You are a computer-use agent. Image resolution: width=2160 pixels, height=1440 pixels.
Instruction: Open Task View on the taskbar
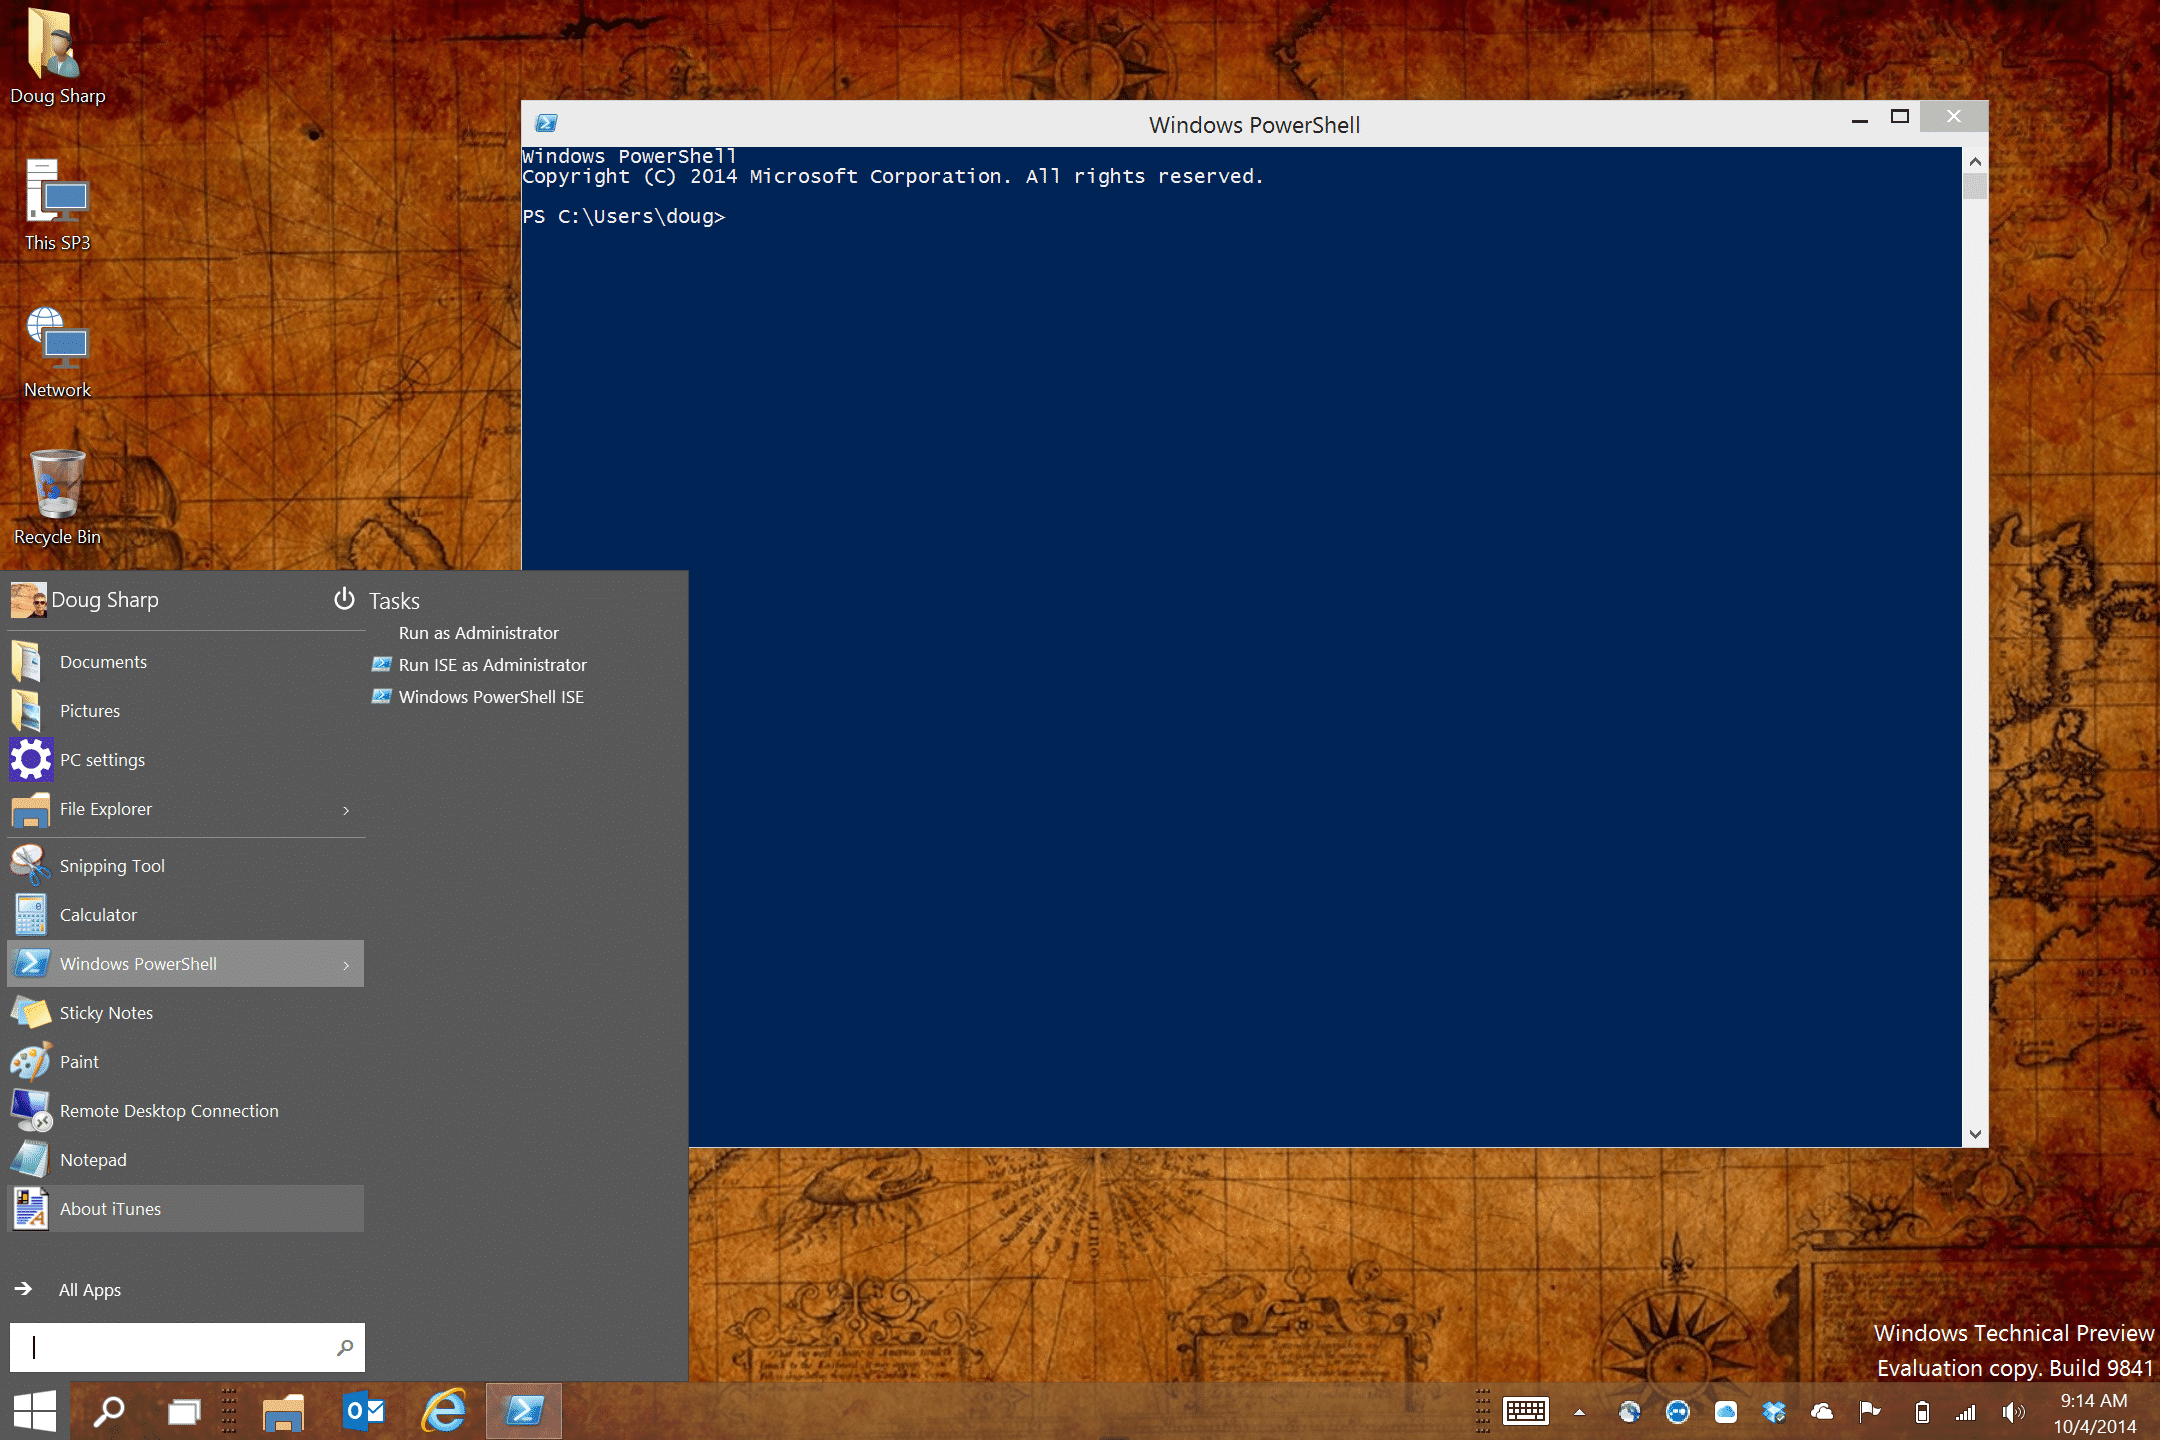[x=184, y=1411]
